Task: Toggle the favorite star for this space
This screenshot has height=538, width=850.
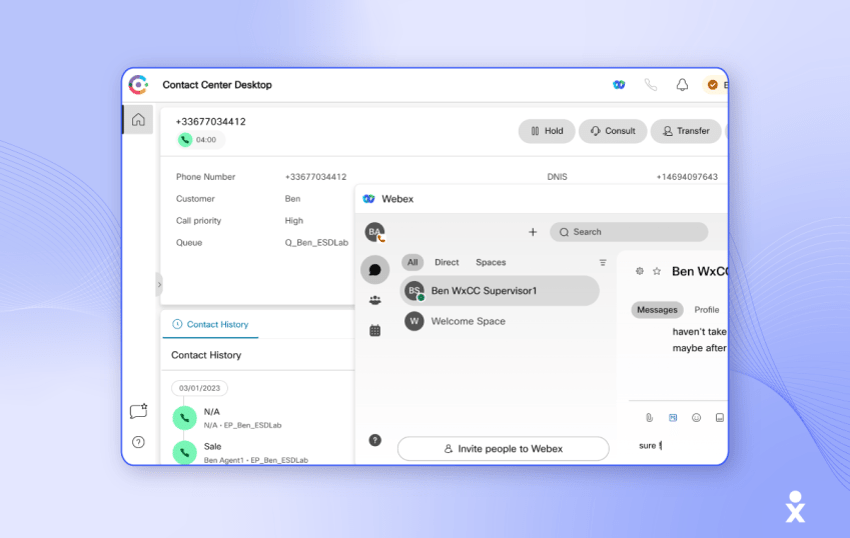Action: (656, 271)
